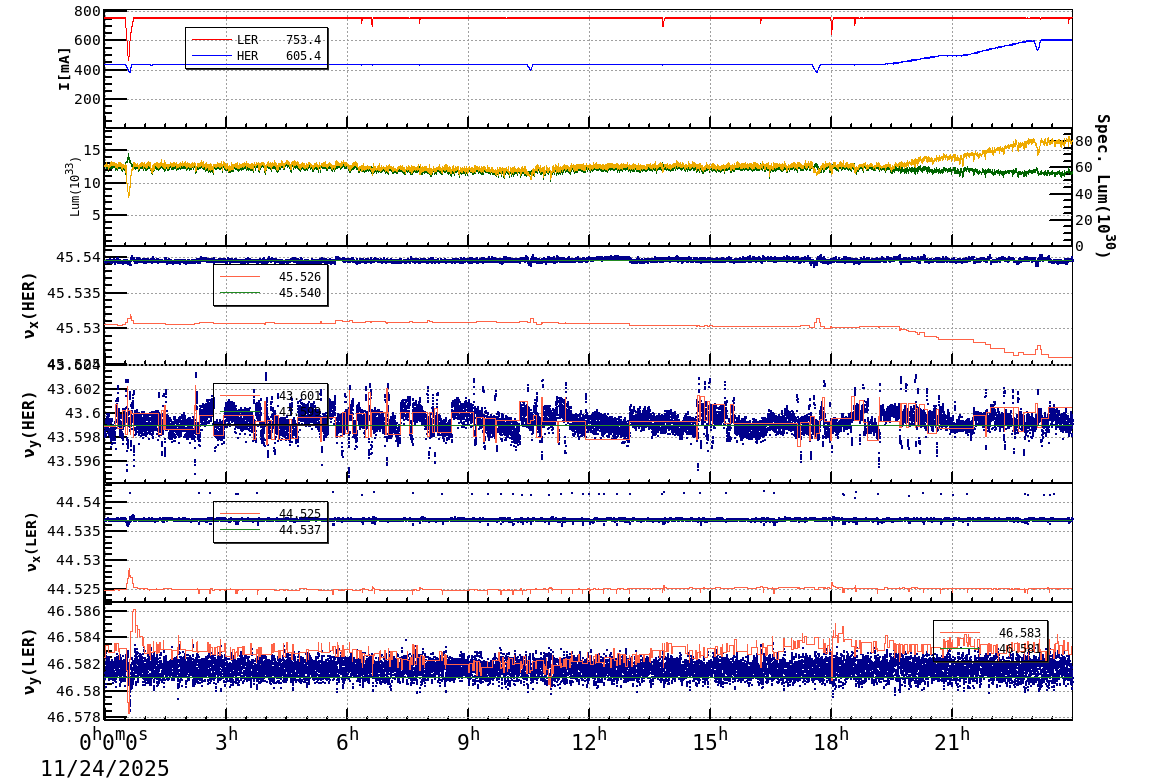
Task: Click the 44.53 tick label
Action: point(78,561)
